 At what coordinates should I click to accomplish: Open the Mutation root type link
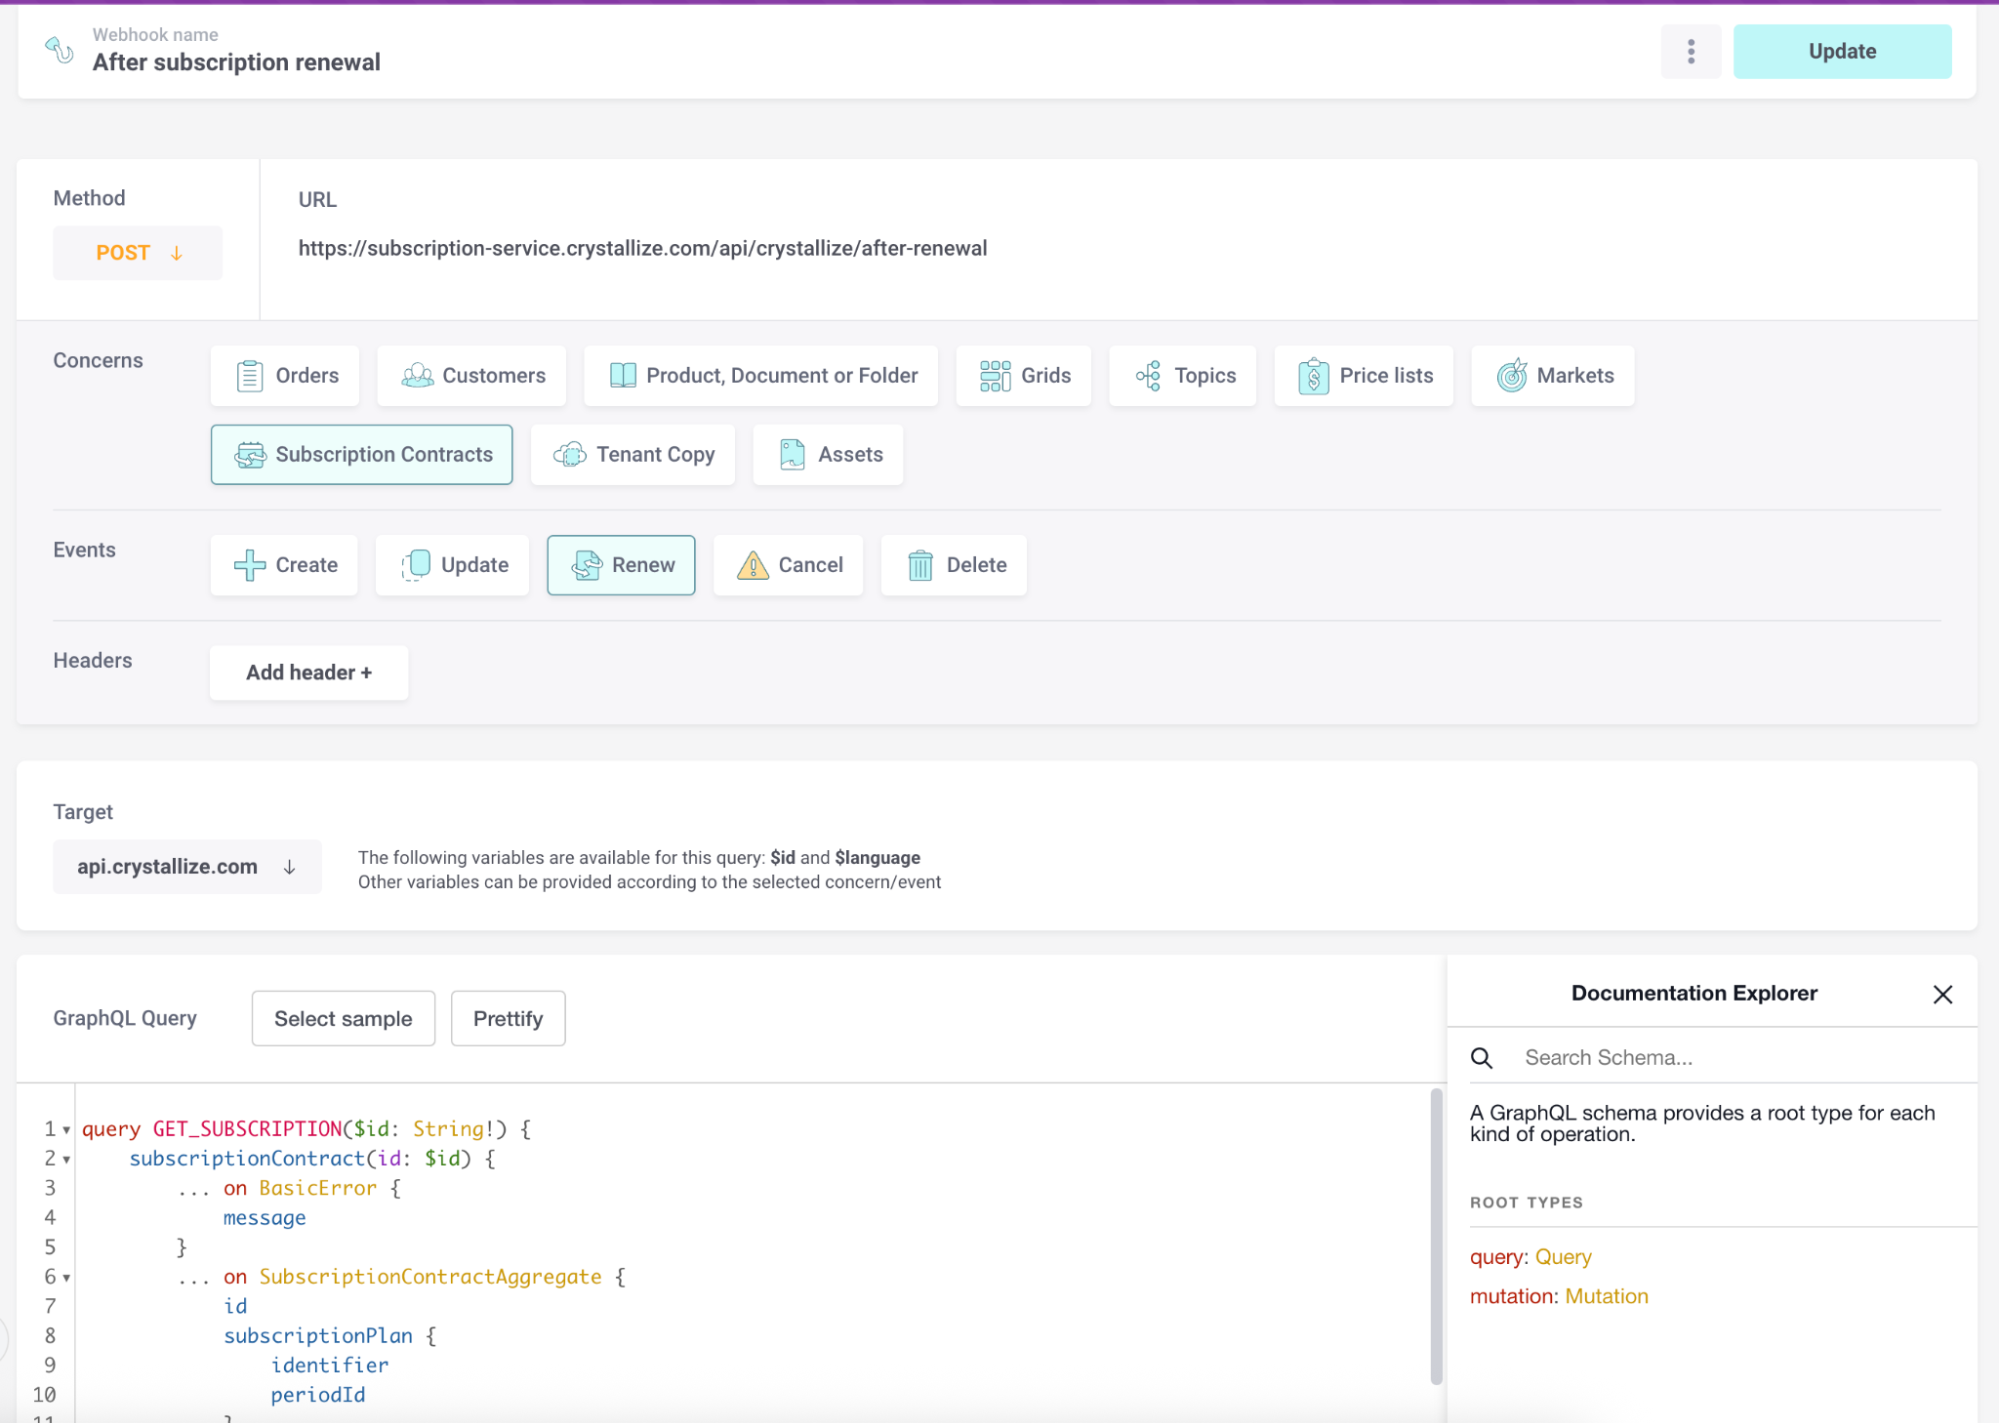point(1606,1296)
